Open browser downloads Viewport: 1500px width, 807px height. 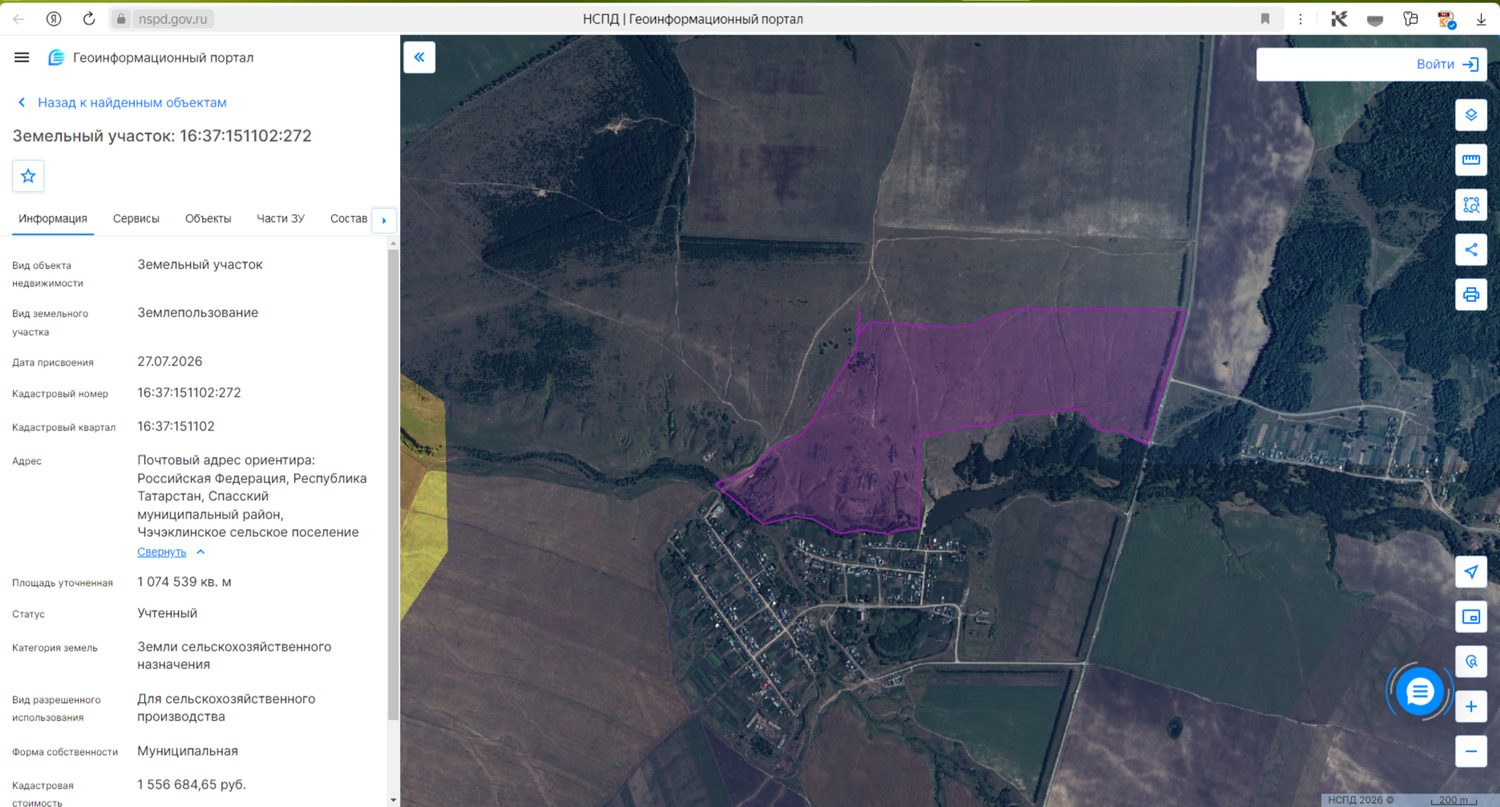(1481, 19)
